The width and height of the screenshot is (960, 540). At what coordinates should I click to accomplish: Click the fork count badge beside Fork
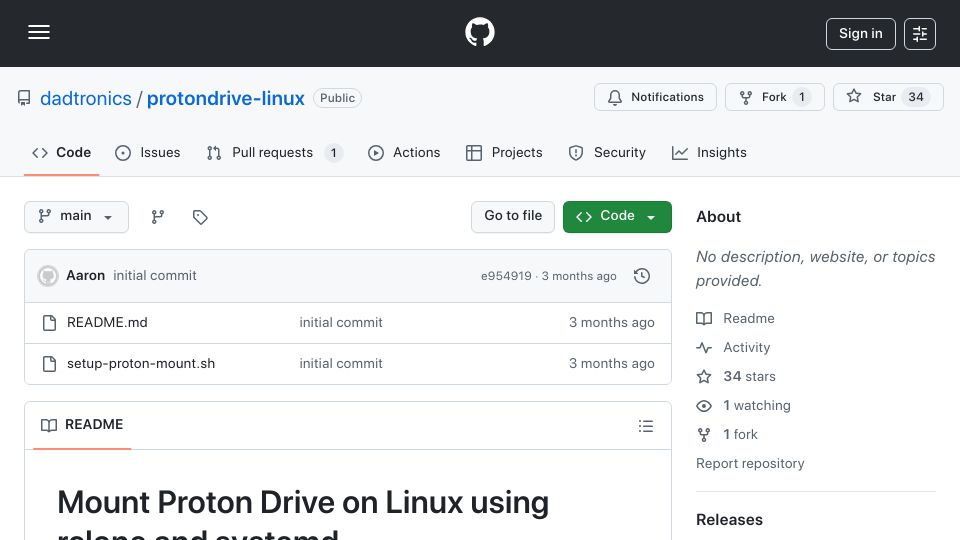802,97
